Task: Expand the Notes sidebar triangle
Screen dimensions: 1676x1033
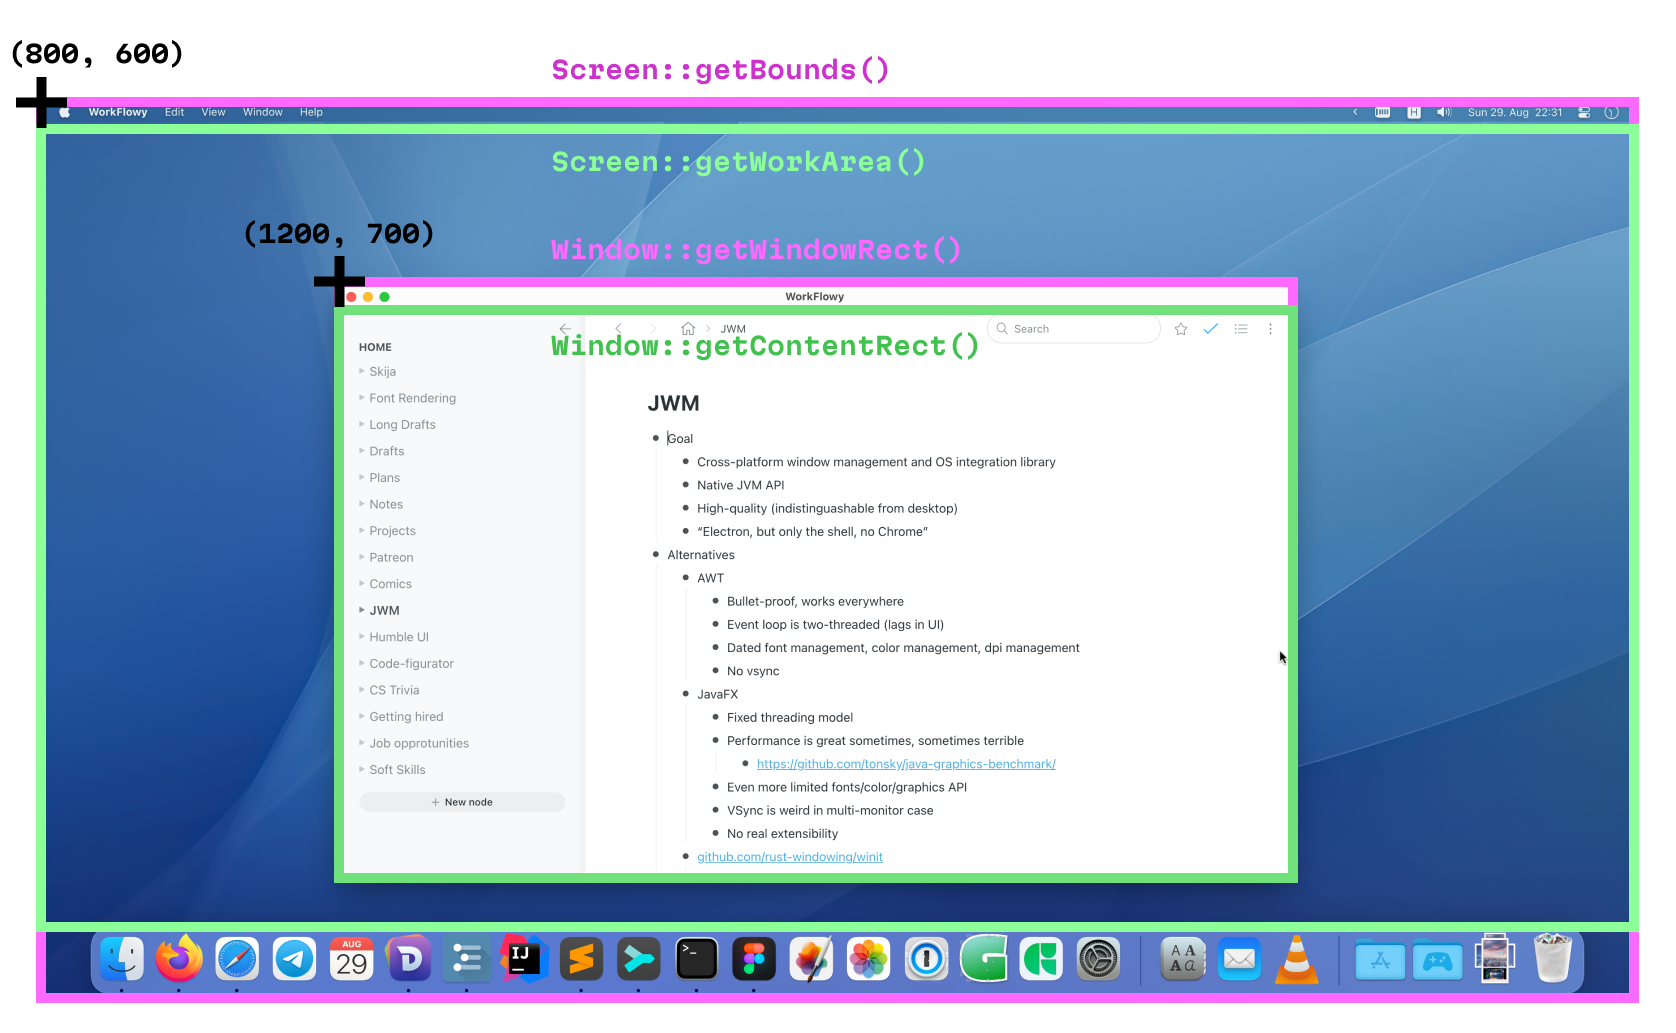Action: (362, 504)
